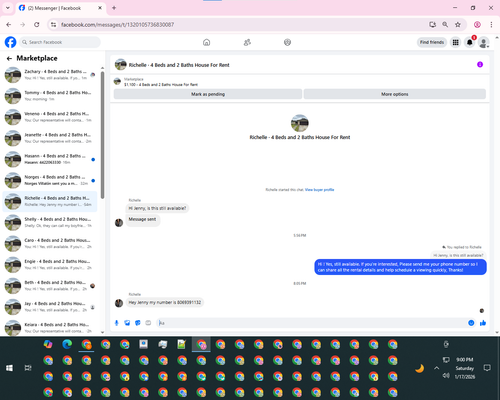Attach a photo file icon
This screenshot has width=500, height=400.
tap(127, 323)
